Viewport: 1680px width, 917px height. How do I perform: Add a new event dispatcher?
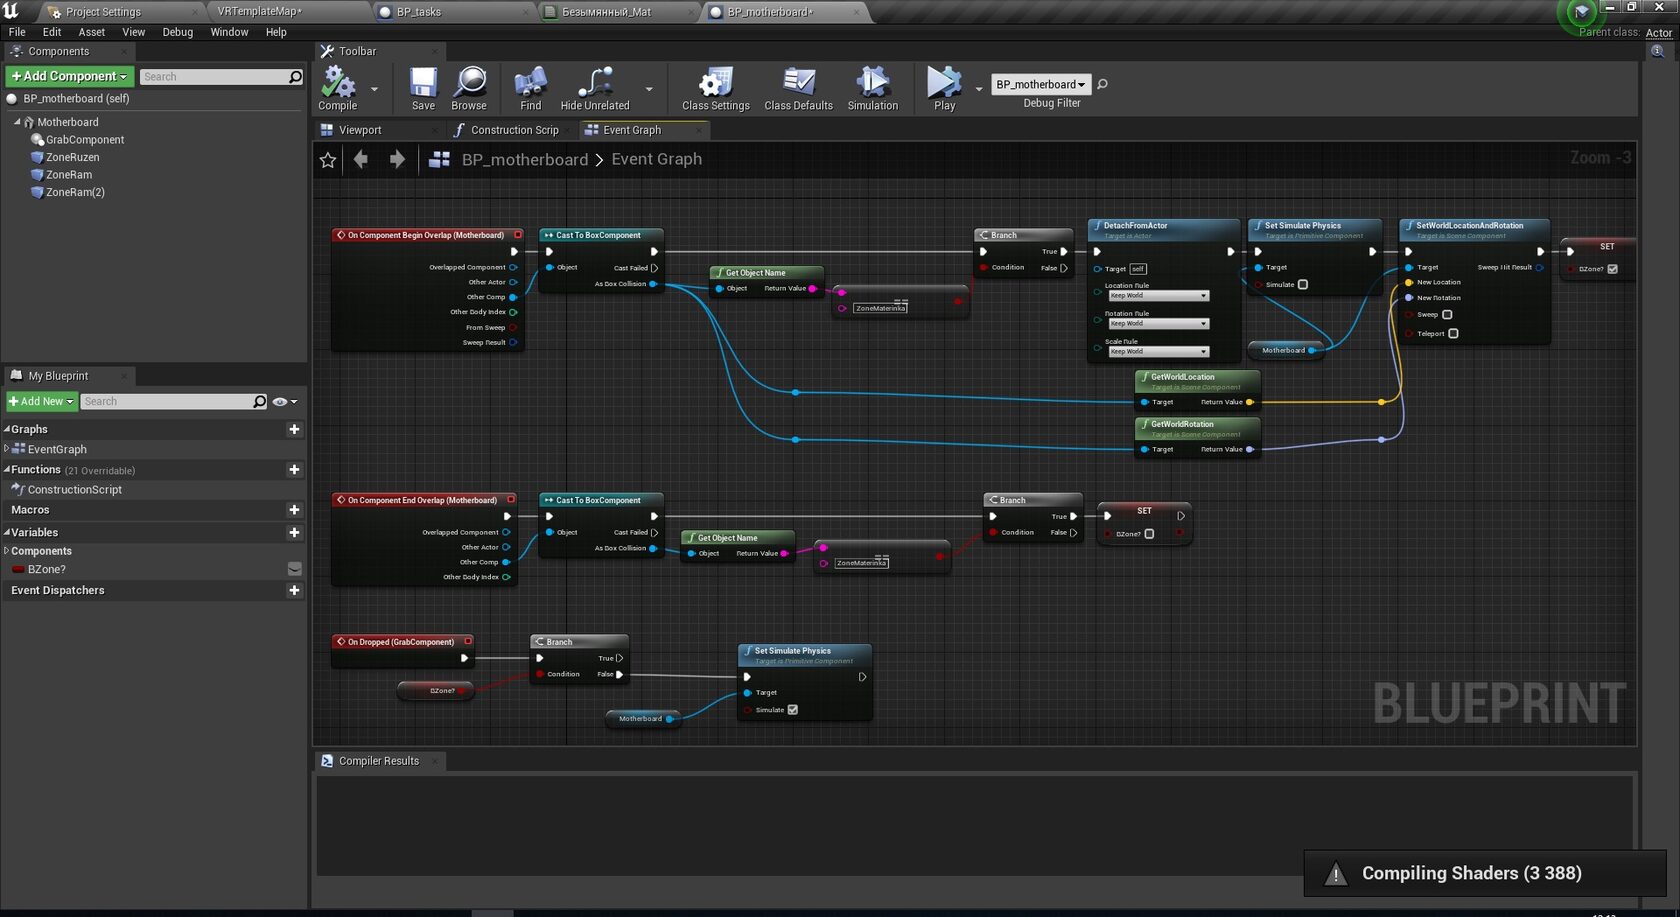(x=294, y=590)
